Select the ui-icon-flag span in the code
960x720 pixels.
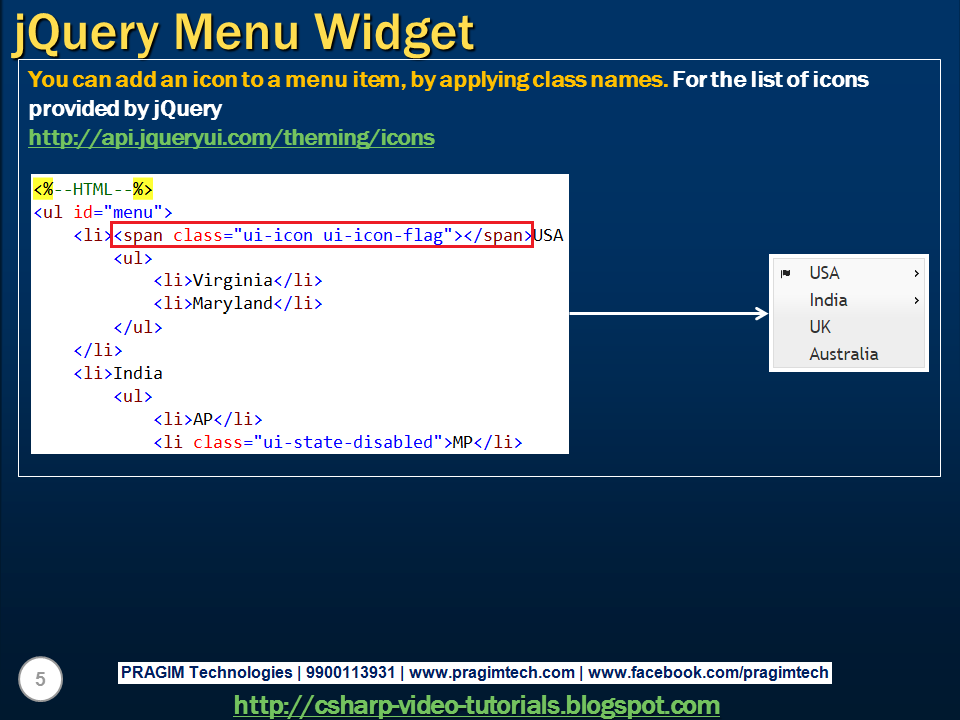320,235
